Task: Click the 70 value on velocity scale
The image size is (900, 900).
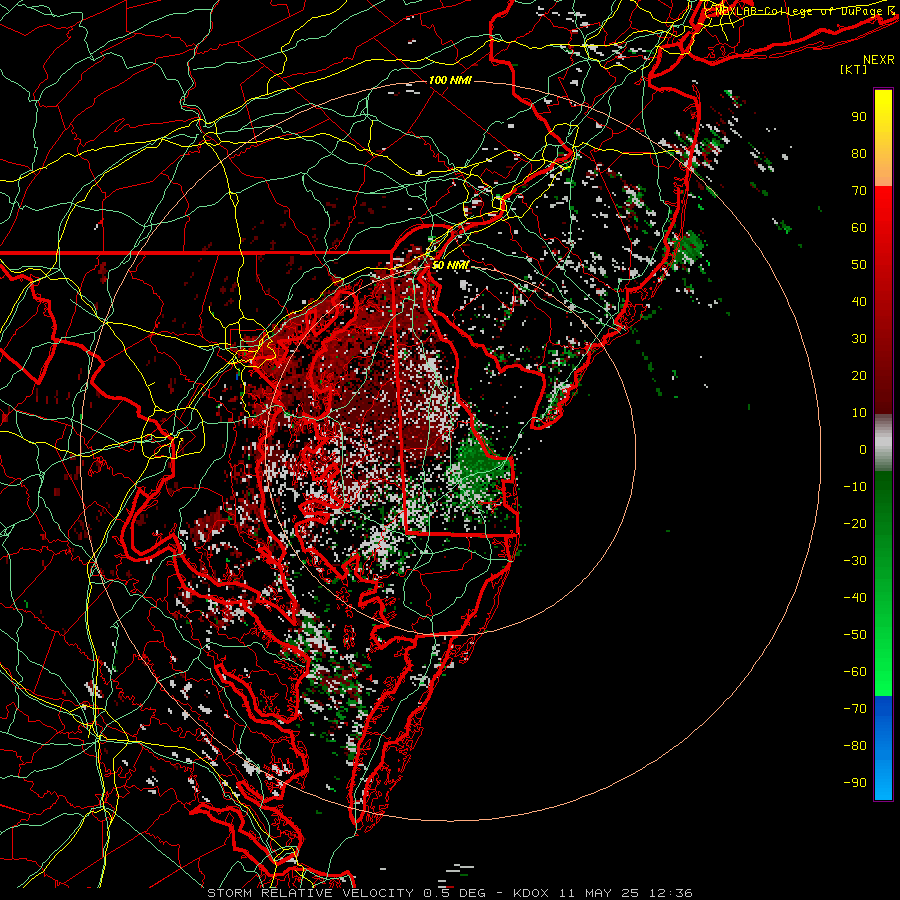Action: pyautogui.click(x=859, y=191)
